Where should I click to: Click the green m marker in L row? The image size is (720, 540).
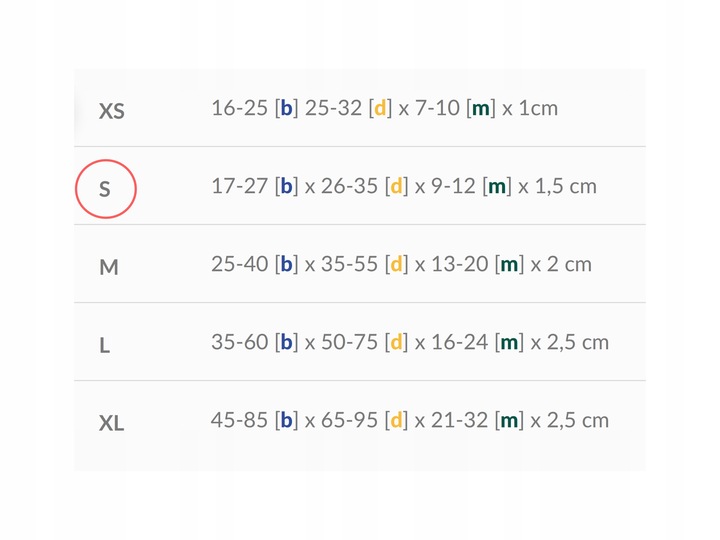509,342
